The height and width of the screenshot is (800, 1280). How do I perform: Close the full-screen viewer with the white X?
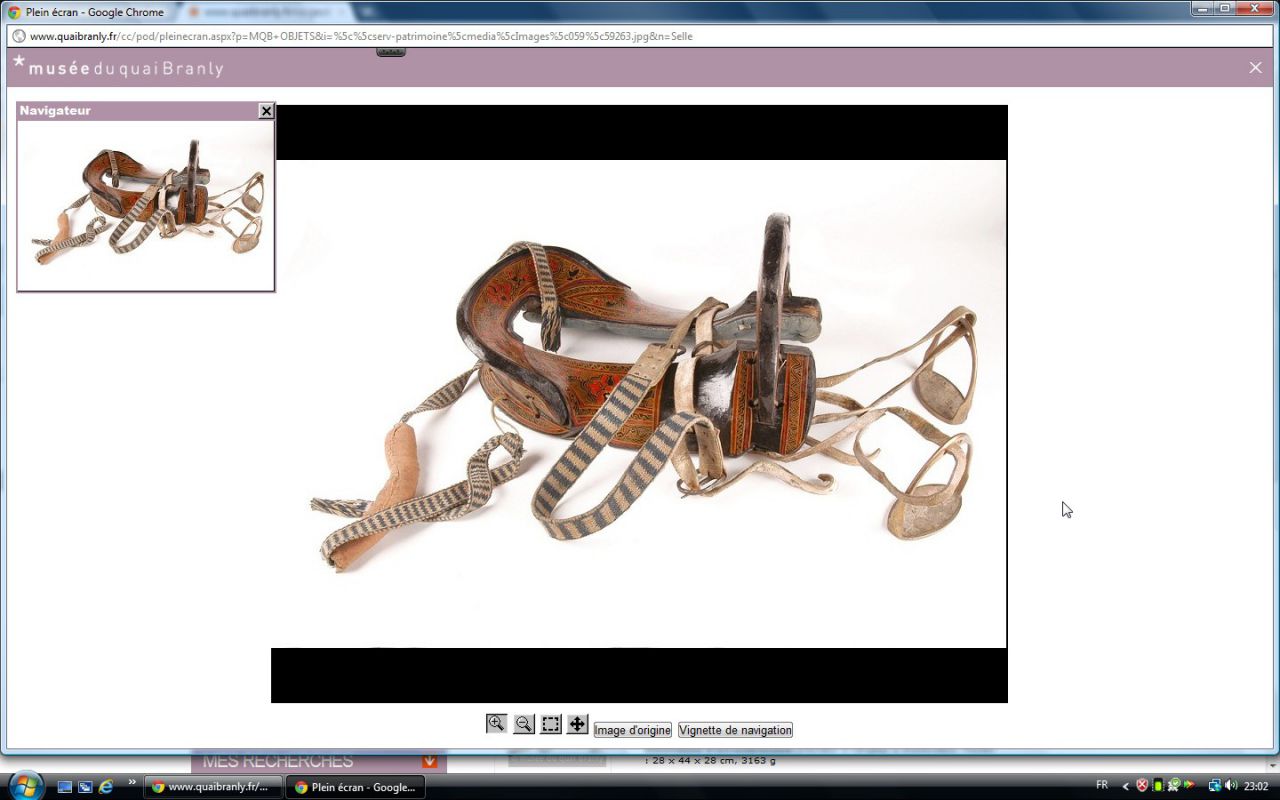click(1255, 68)
